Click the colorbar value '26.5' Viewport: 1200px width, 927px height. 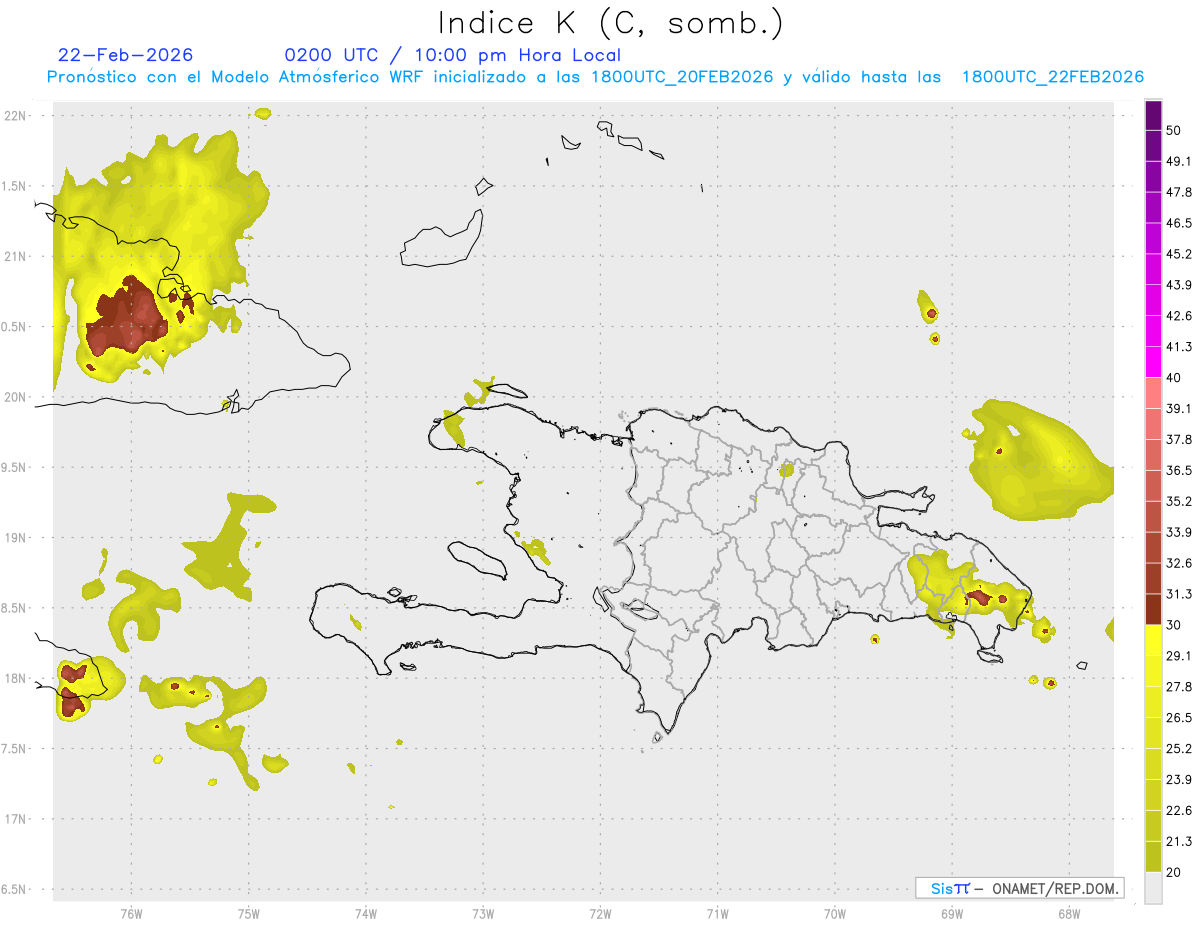(x=1179, y=717)
